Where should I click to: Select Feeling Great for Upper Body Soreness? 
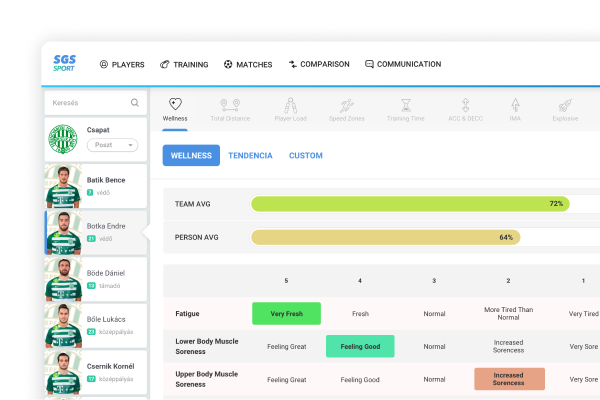pyautogui.click(x=287, y=380)
